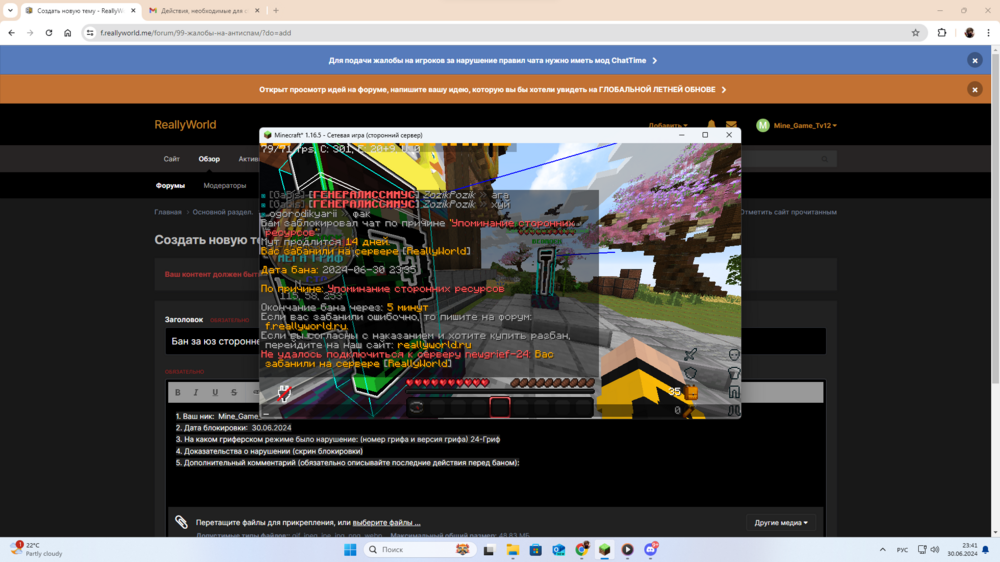
Task: Open Microsoft Store from the taskbar
Action: click(536, 549)
